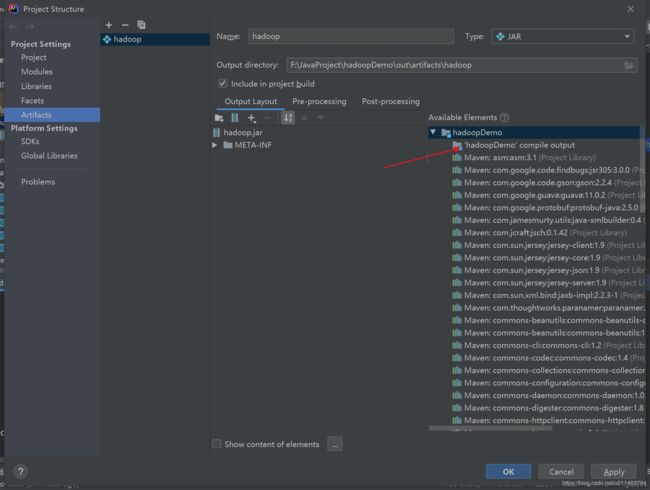The image size is (650, 490).
Task: Add copy of element plus icon
Action: pyautogui.click(x=252, y=118)
